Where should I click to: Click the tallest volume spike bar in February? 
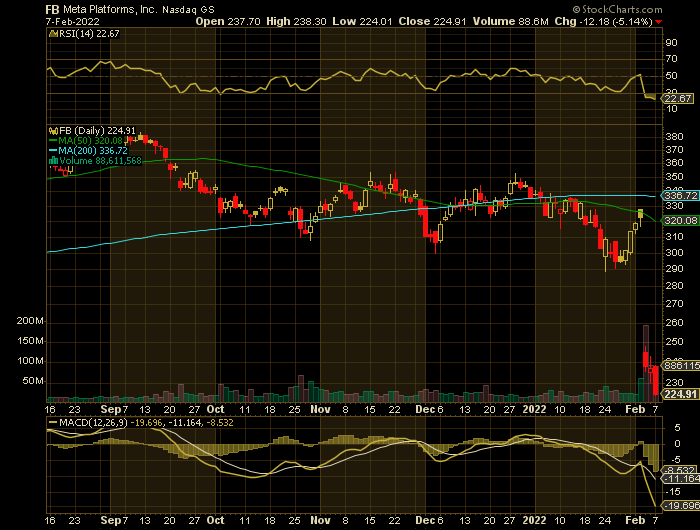(x=646, y=363)
